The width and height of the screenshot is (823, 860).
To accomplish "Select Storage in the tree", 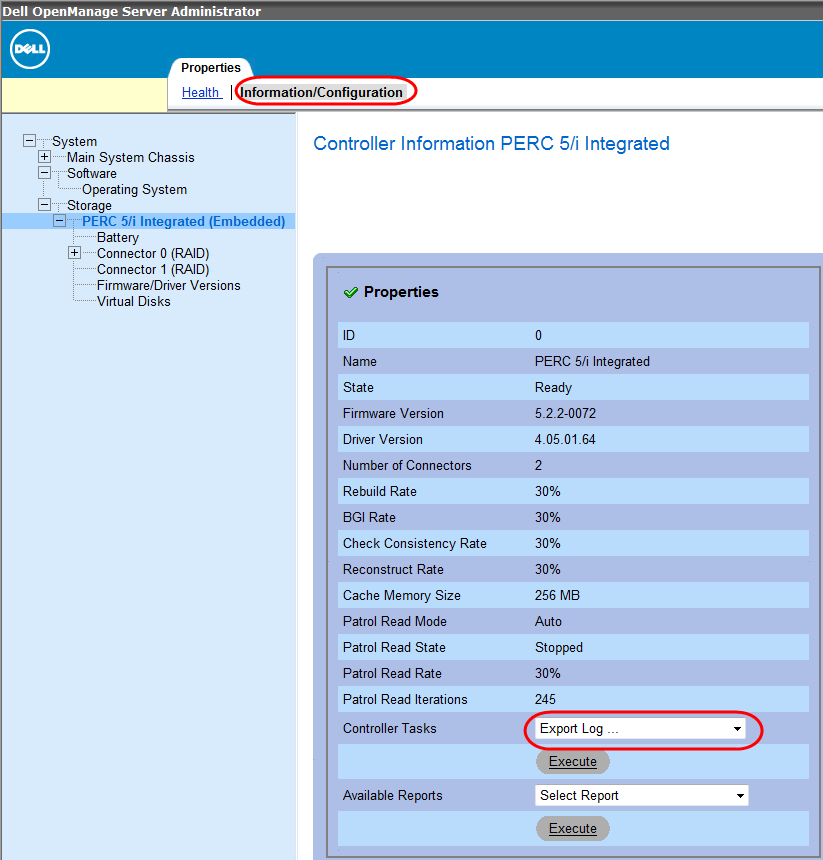I will click(89, 206).
